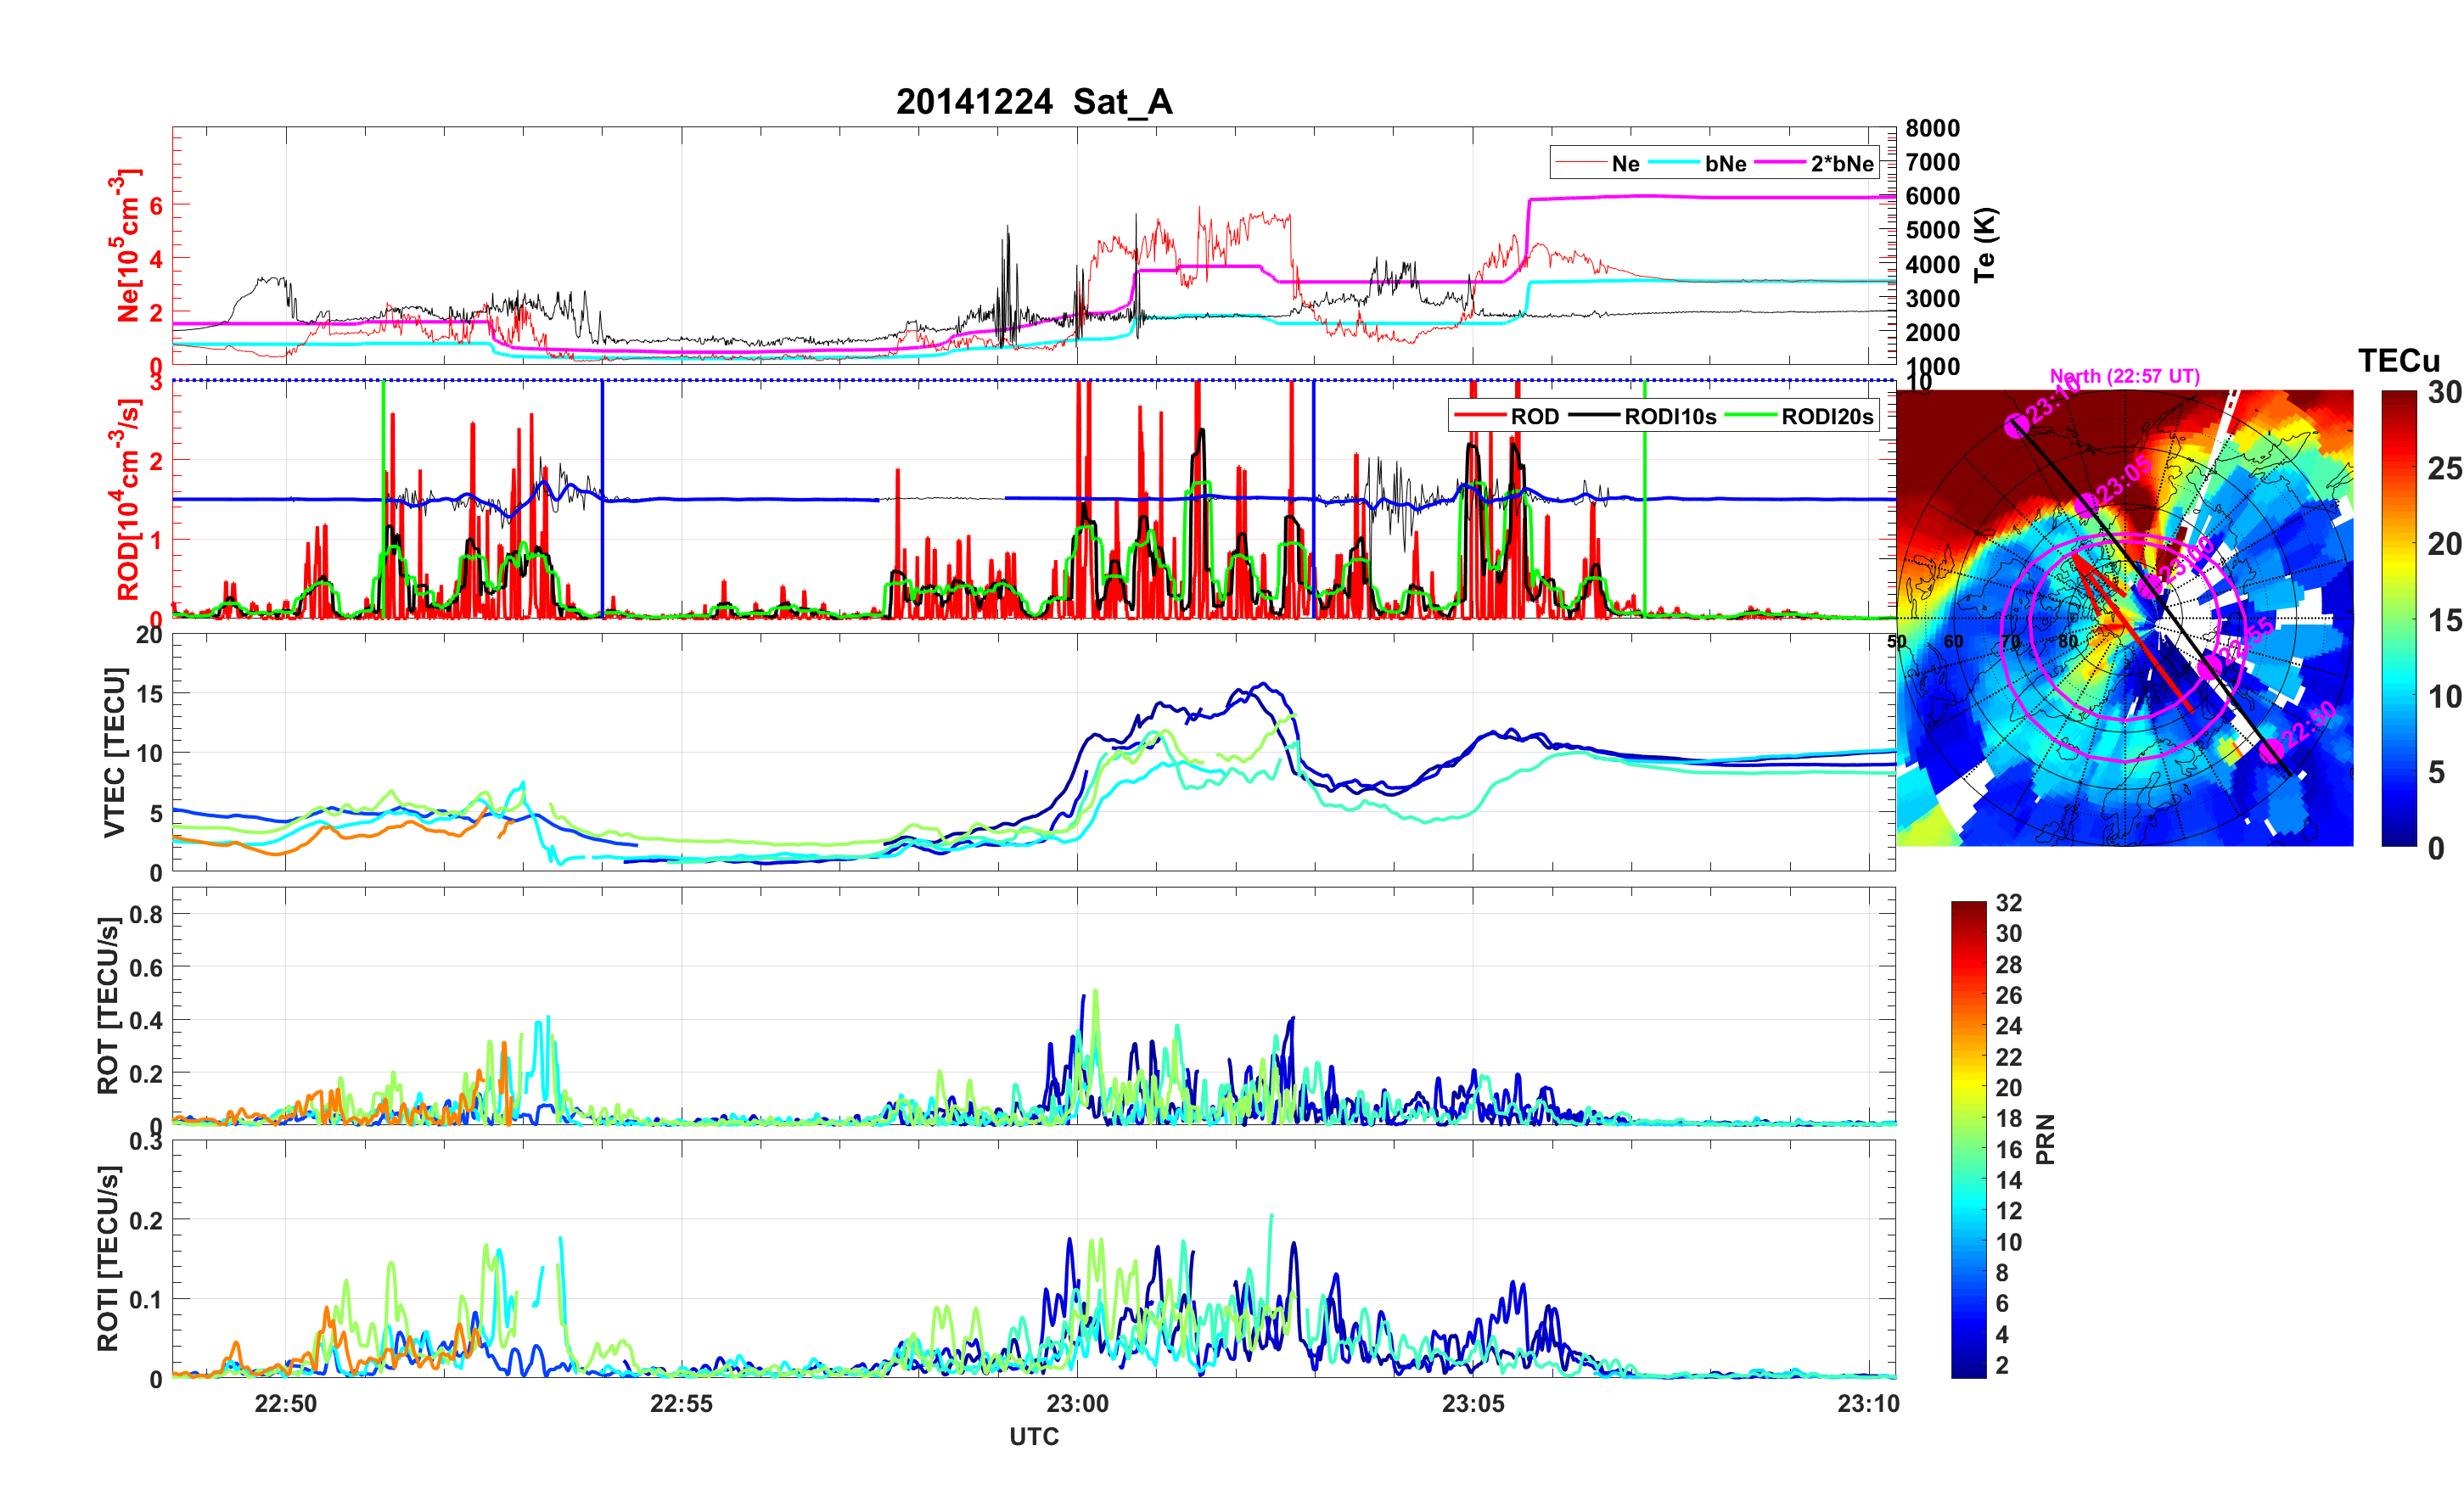Image resolution: width=2464 pixels, height=1490 pixels.
Task: Click the UTC x-axis label
Action: (1033, 1436)
